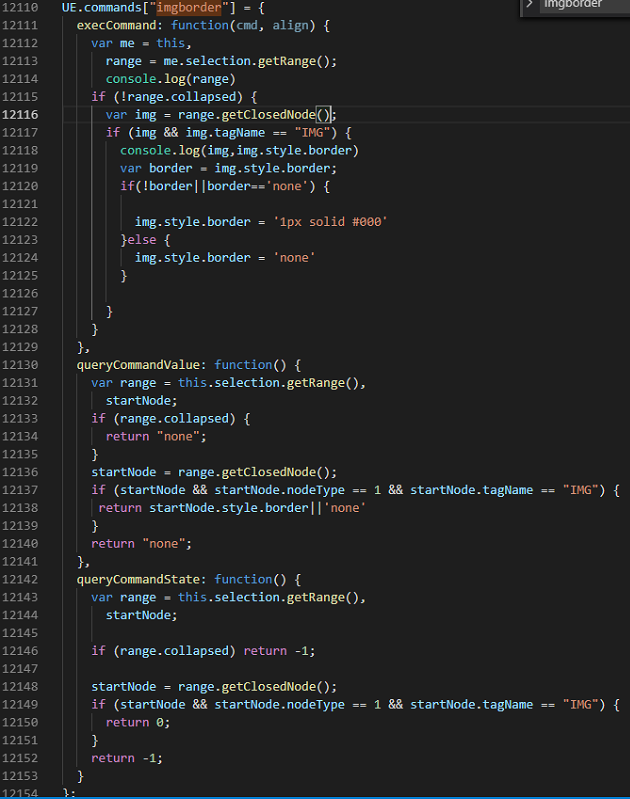630x799 pixels.
Task: Click 'startNode;' declaration on line 12144
Action: (x=141, y=615)
